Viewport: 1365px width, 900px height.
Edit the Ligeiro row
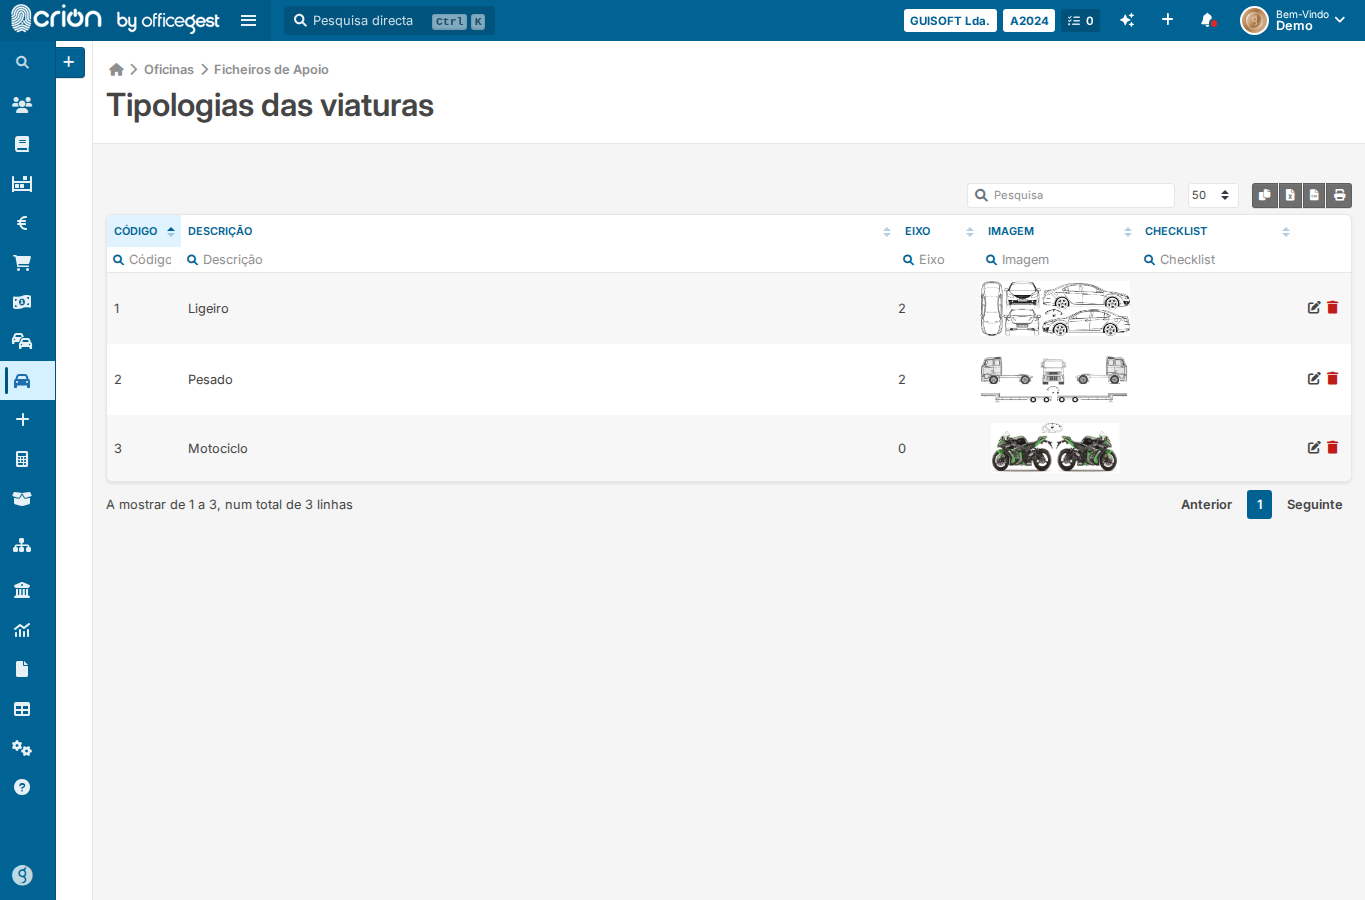1314,308
